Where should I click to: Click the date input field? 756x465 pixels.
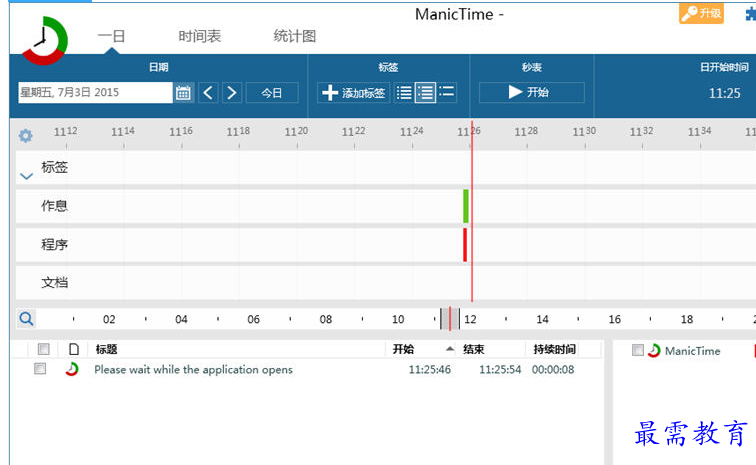point(95,93)
